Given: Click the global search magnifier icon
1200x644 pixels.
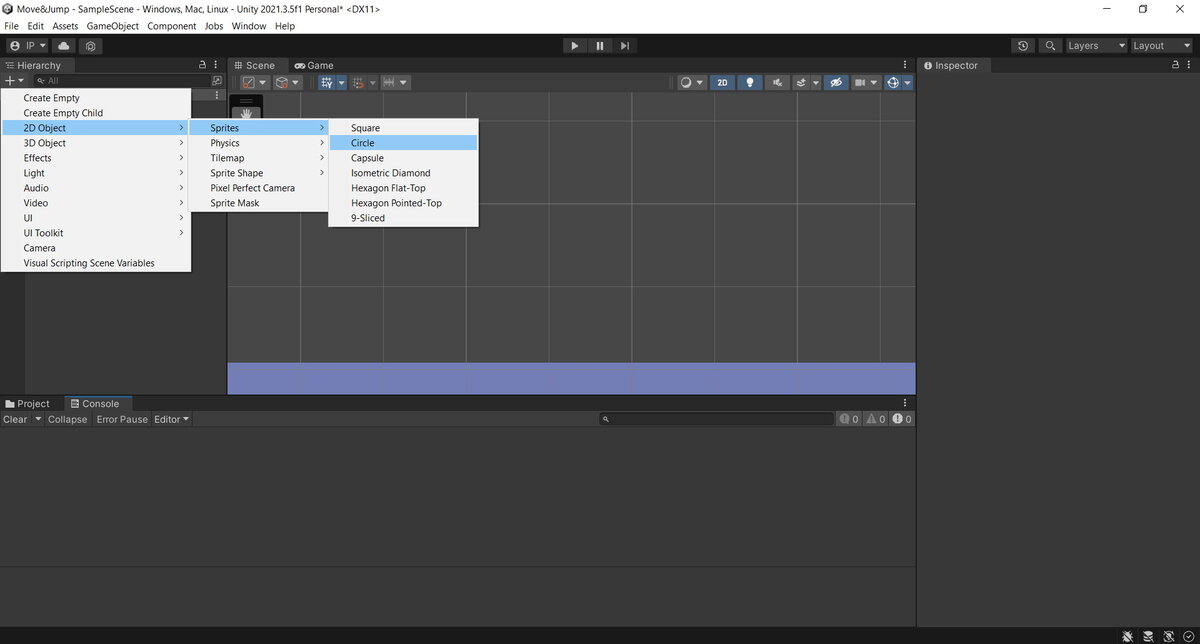Looking at the screenshot, I should coord(1050,46).
